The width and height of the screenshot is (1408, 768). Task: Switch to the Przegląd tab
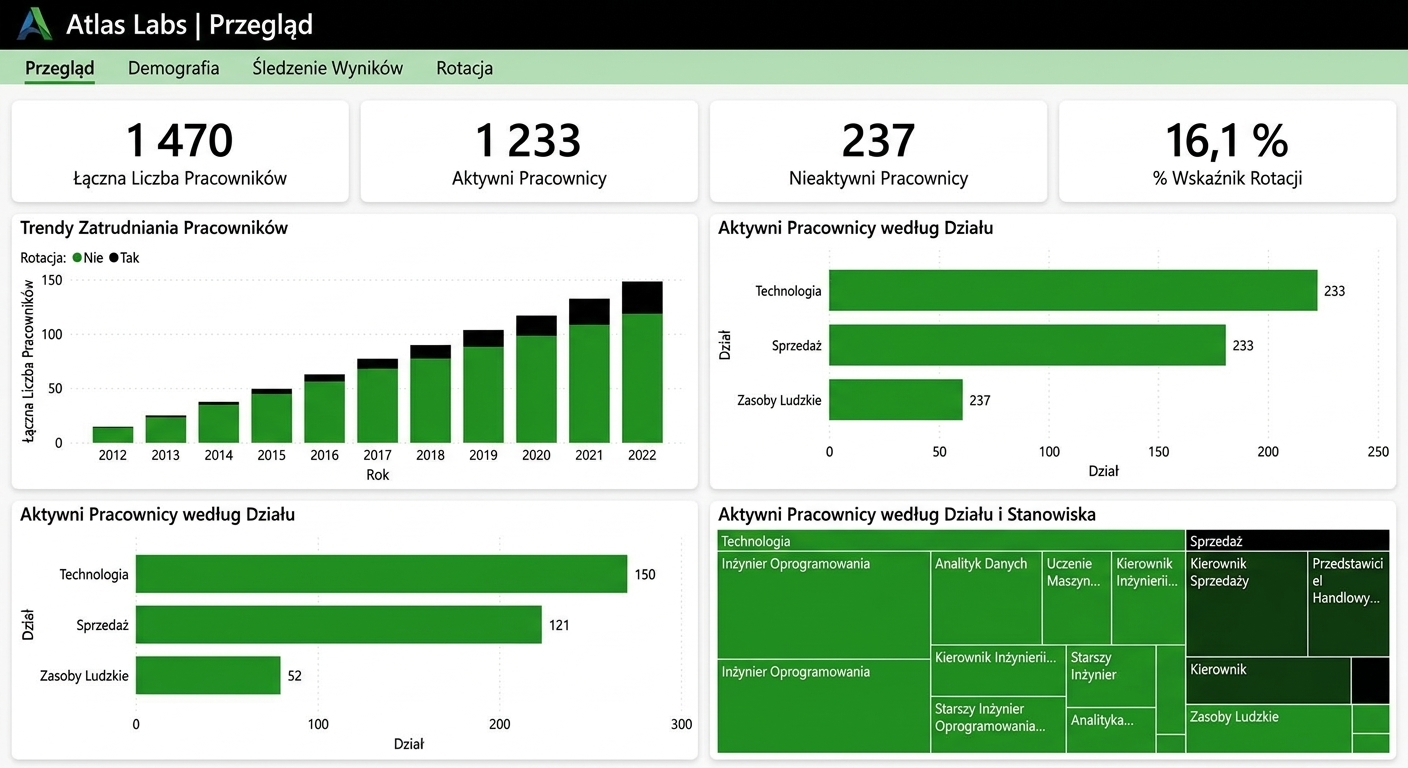tap(60, 68)
